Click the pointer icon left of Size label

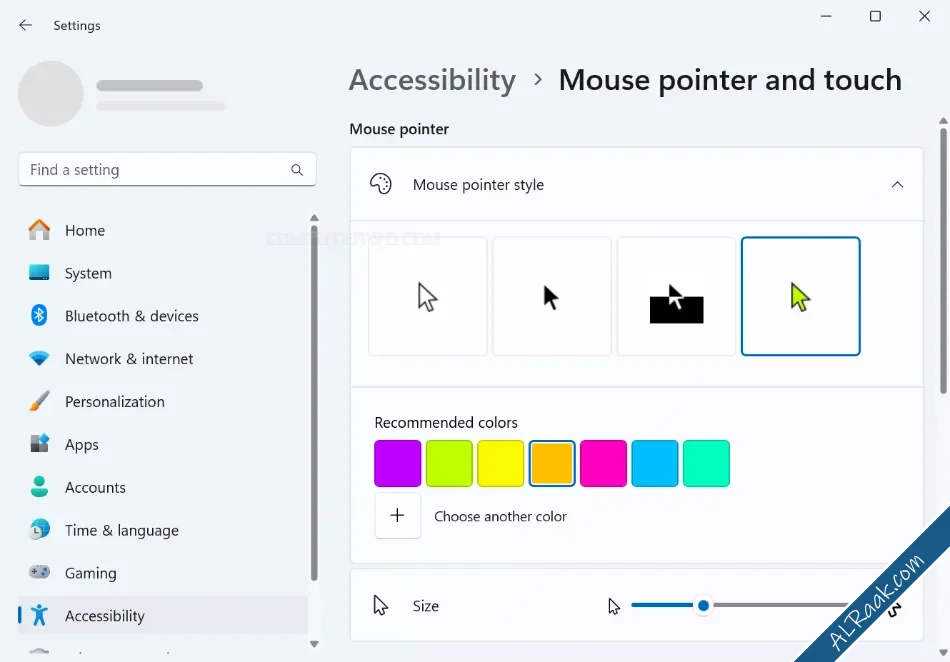380,605
